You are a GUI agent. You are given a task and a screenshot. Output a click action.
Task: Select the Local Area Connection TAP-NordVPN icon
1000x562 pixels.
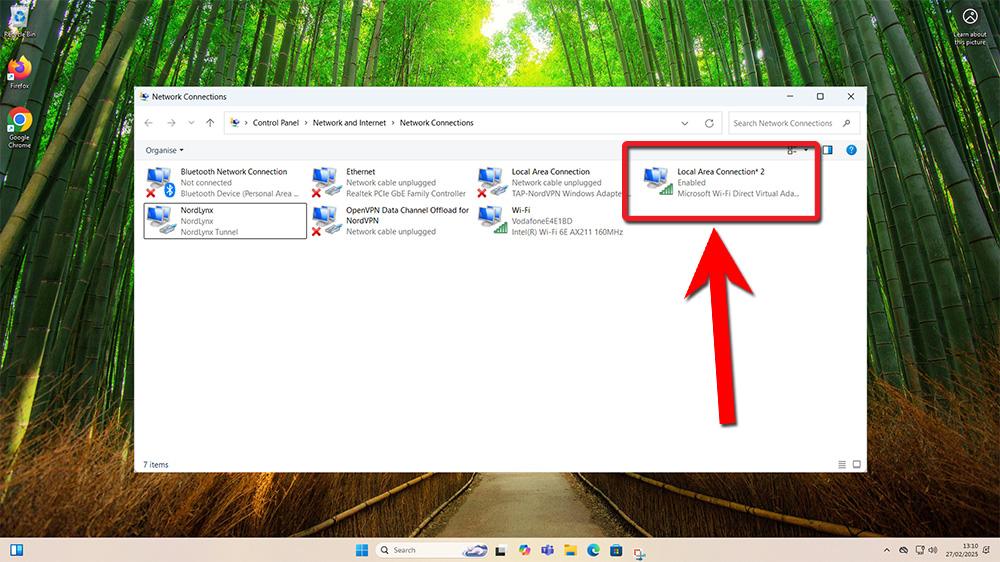[492, 182]
